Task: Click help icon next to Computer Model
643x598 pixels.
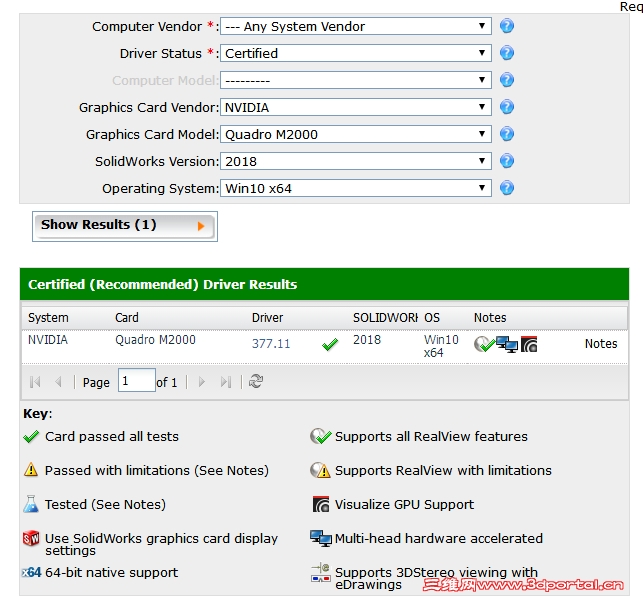Action: point(507,80)
